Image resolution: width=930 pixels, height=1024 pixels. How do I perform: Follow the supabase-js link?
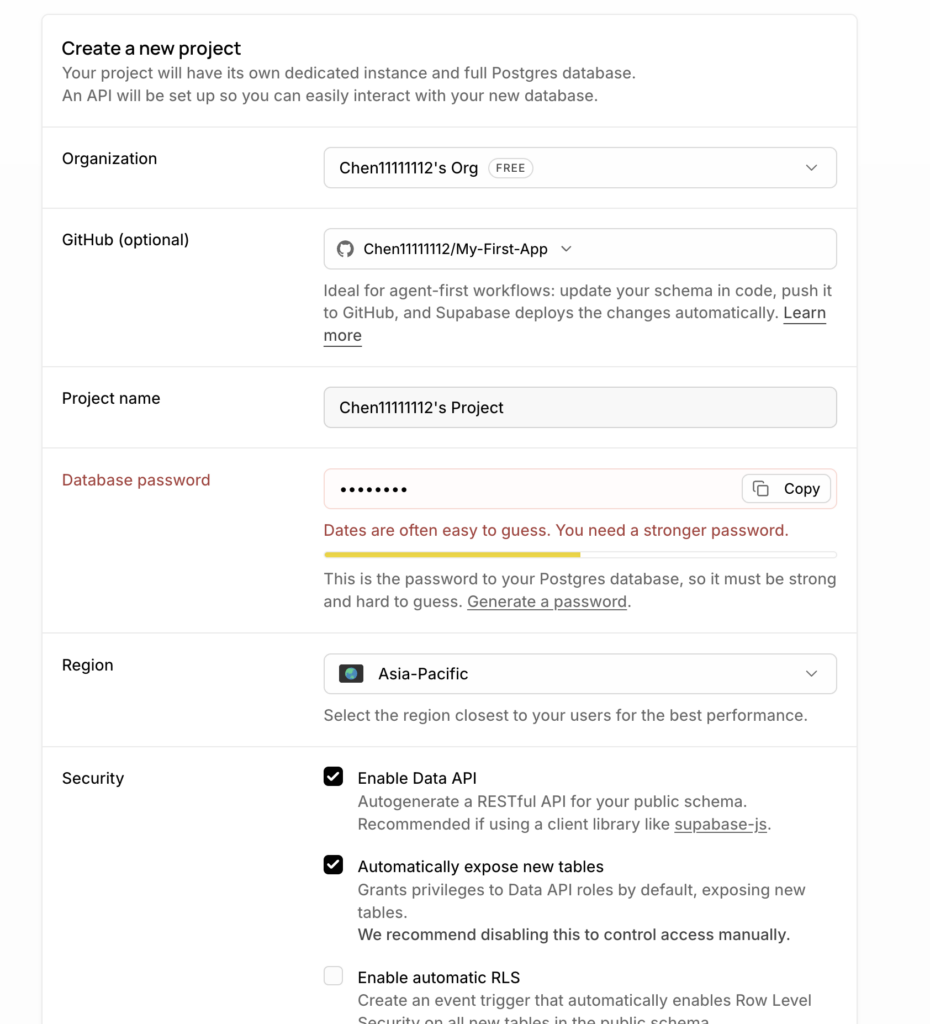720,824
